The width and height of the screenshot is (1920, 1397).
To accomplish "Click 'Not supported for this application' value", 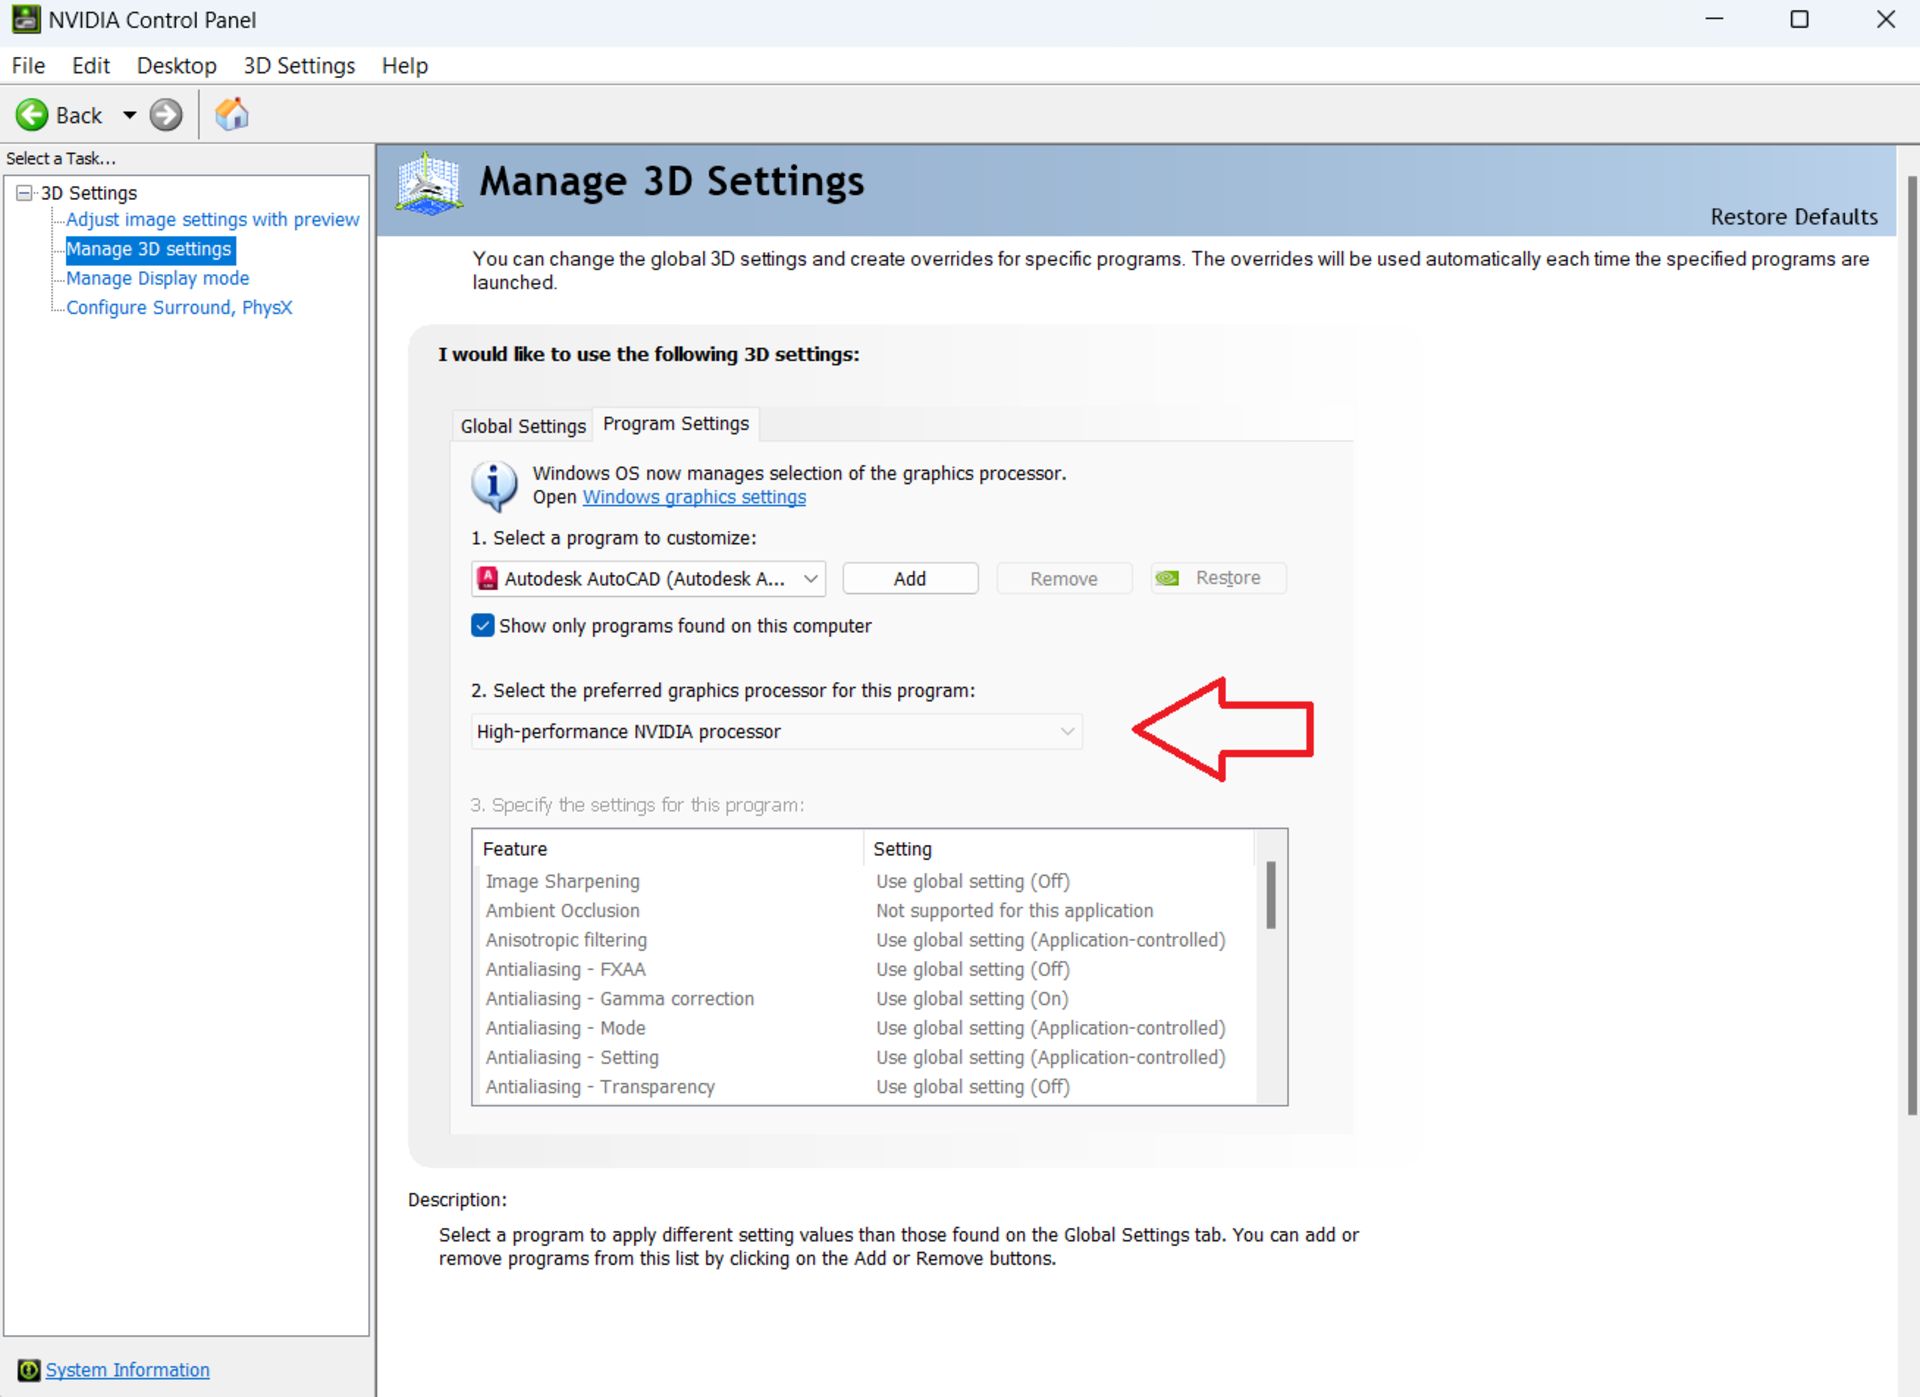I will click(1014, 911).
